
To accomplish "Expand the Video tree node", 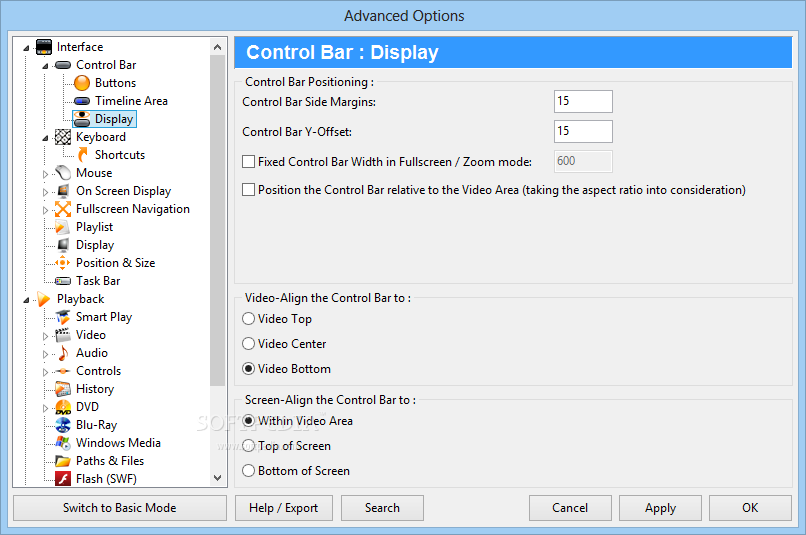I will tap(45, 336).
